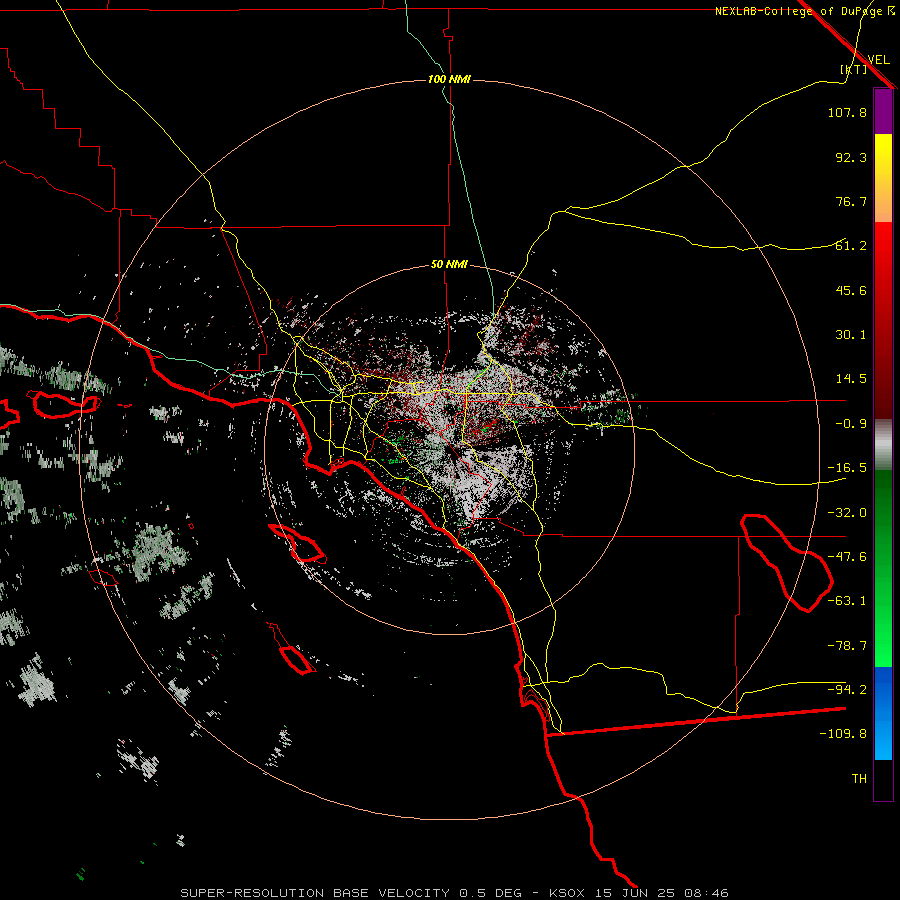Viewport: 900px width, 900px height.
Task: Pick the blue segment of the color scale
Action: [x=883, y=713]
